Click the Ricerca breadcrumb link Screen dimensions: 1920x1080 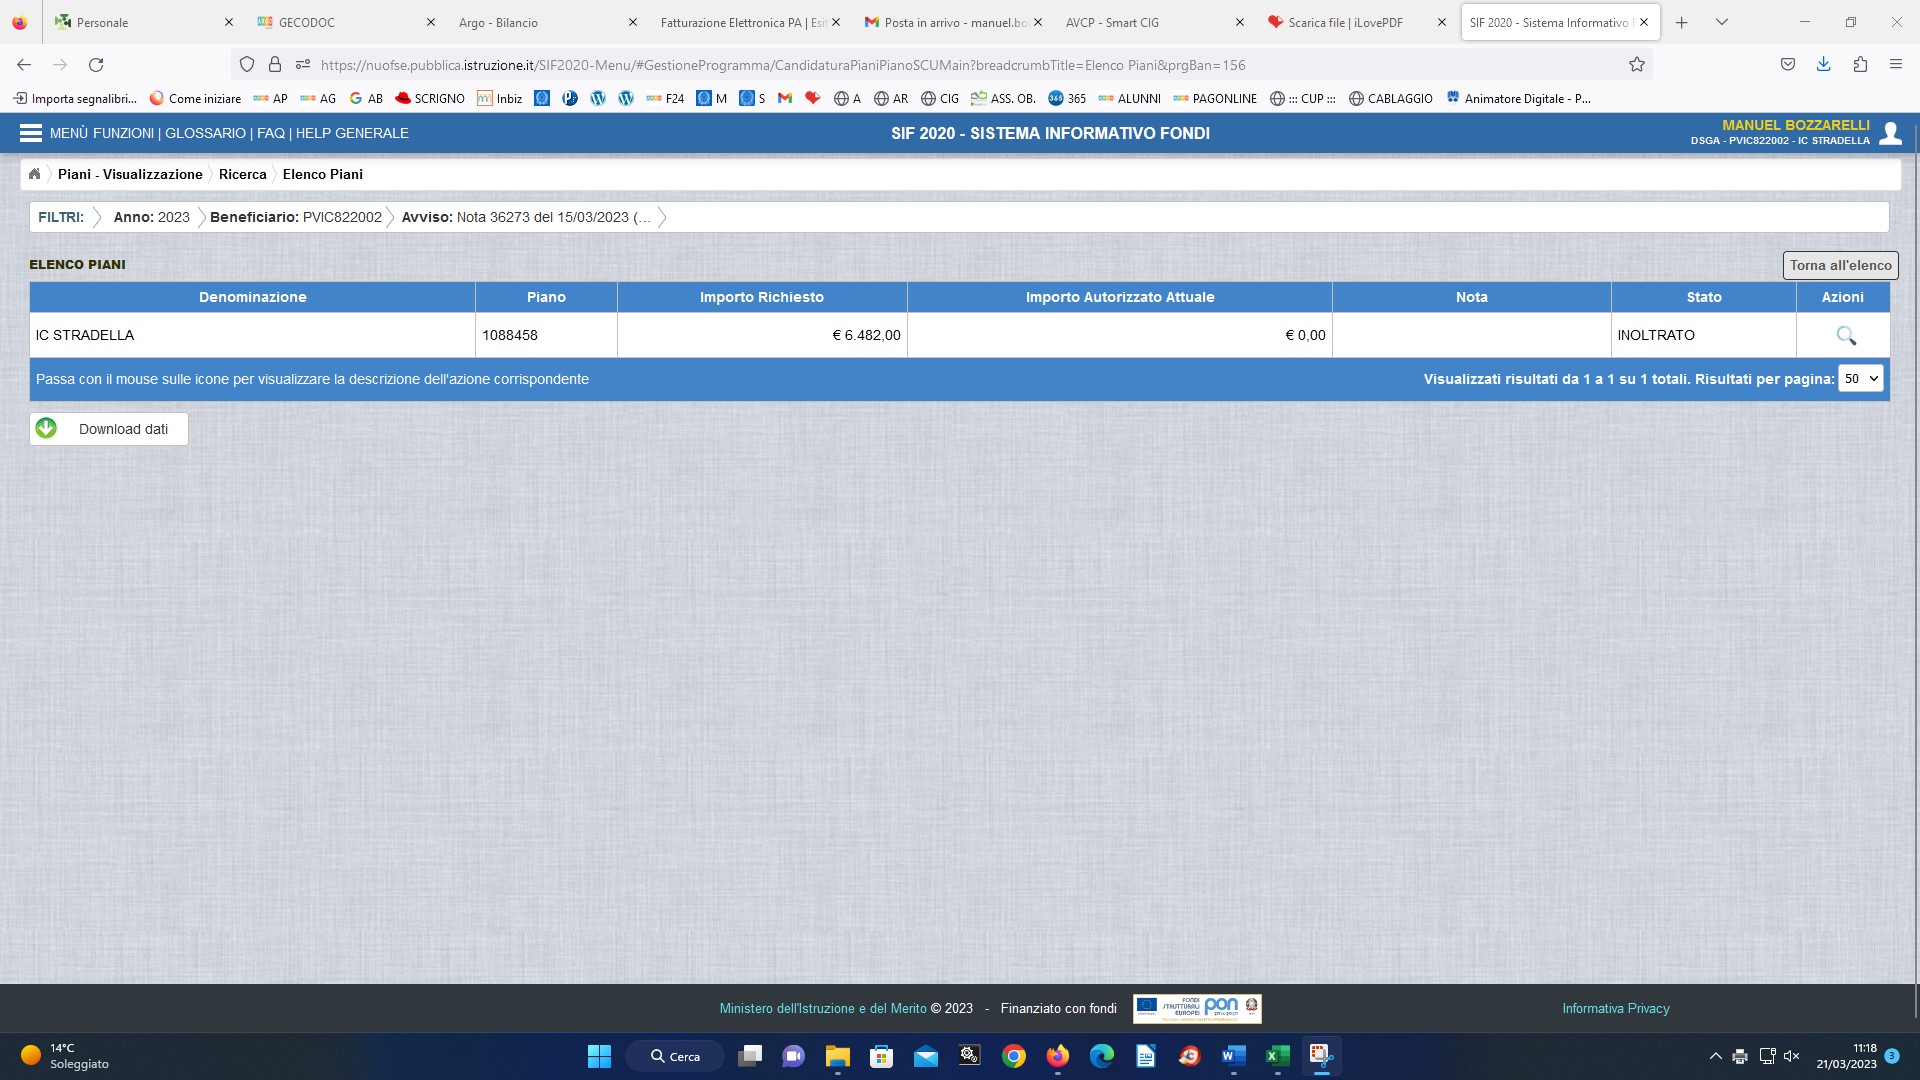coord(242,174)
